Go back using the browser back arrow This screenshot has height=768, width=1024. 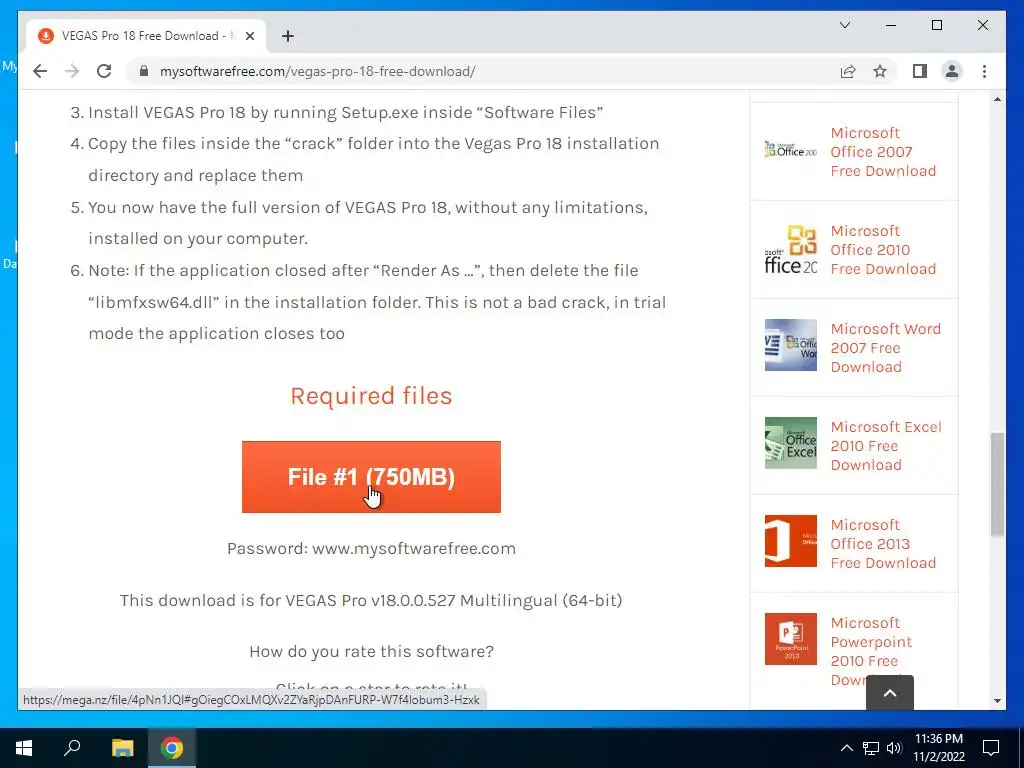click(x=40, y=71)
